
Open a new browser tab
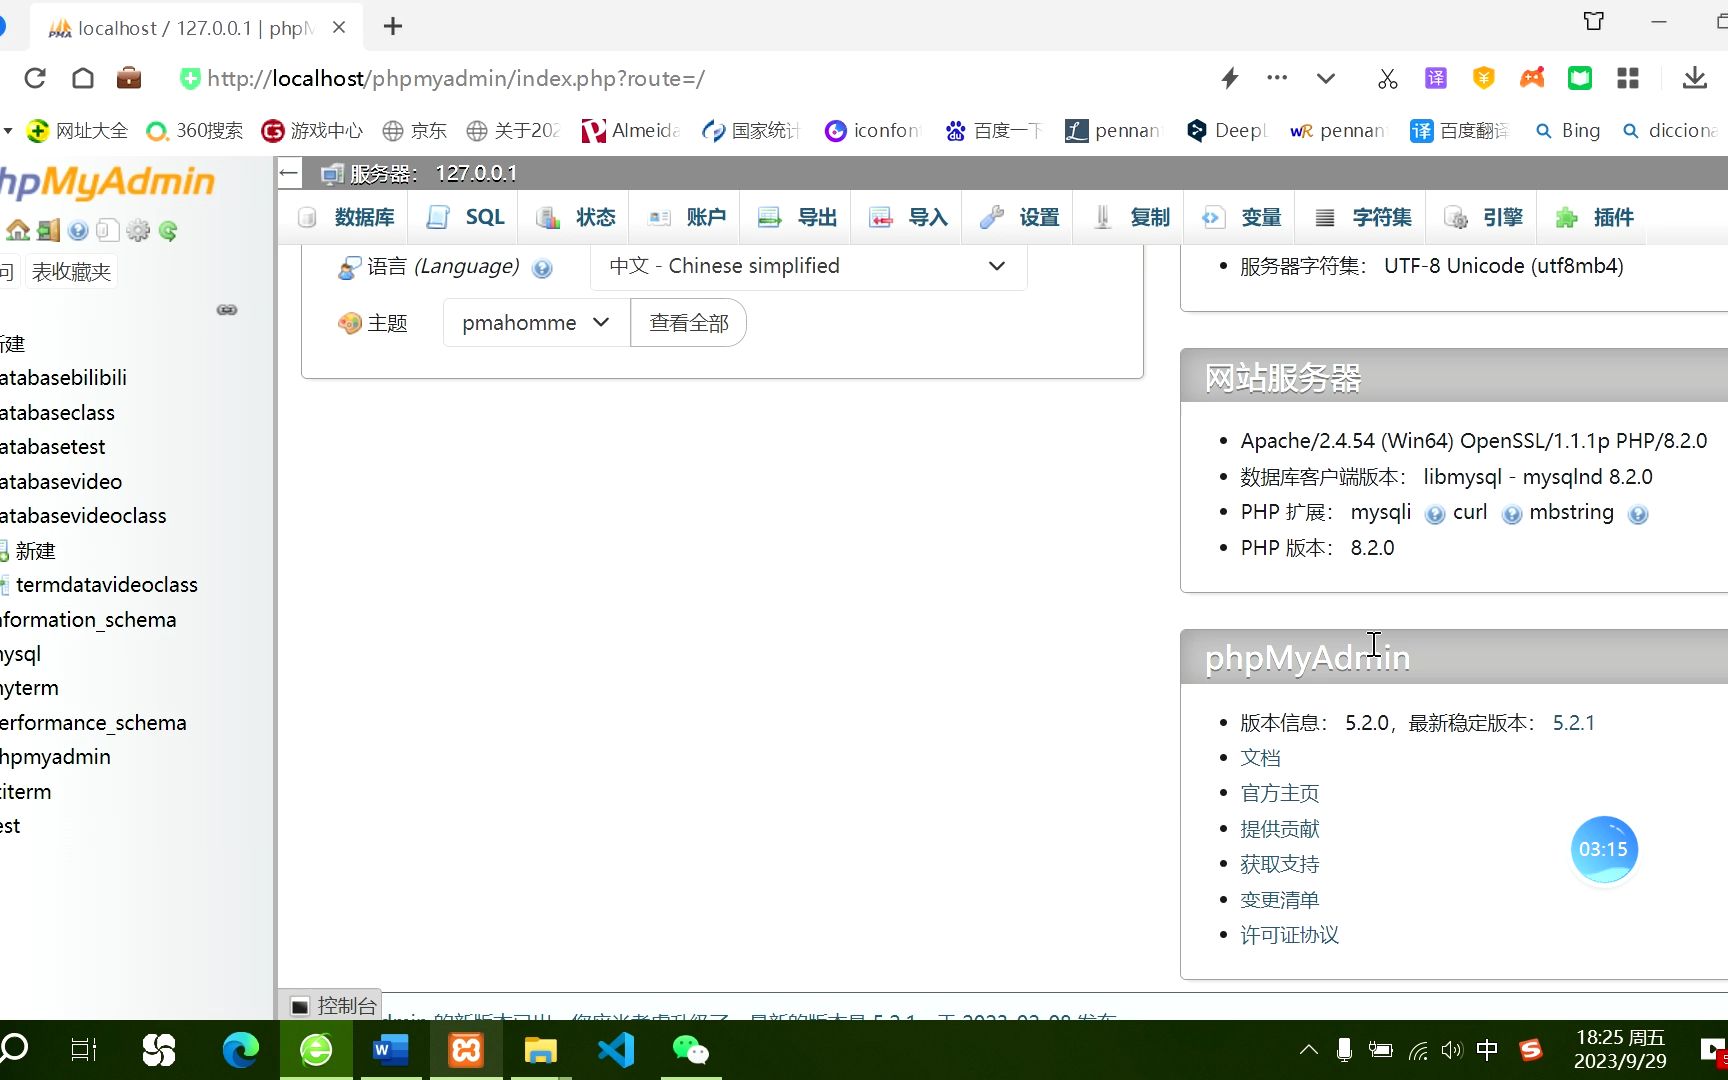393,27
